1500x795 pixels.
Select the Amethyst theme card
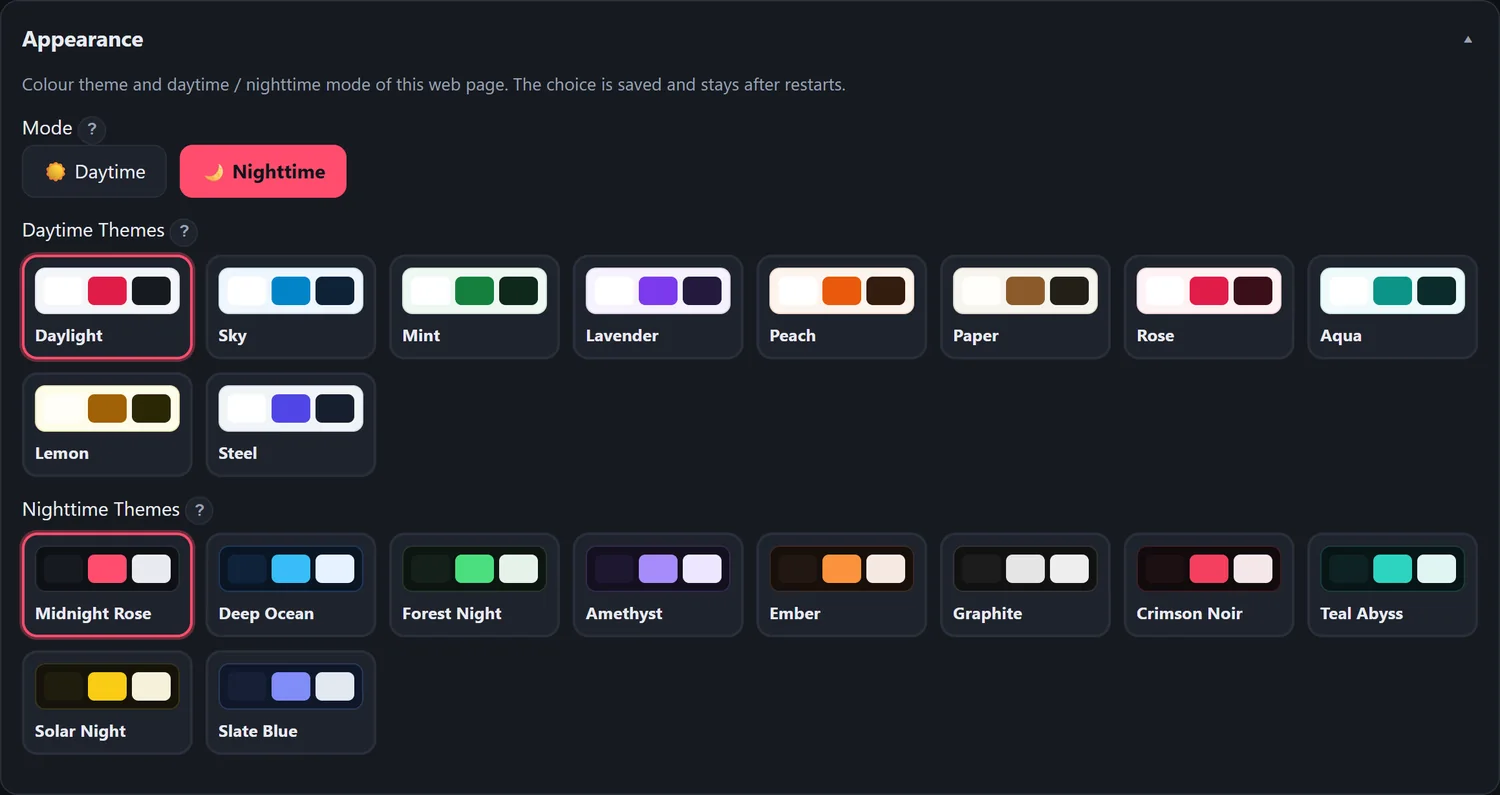tap(658, 585)
